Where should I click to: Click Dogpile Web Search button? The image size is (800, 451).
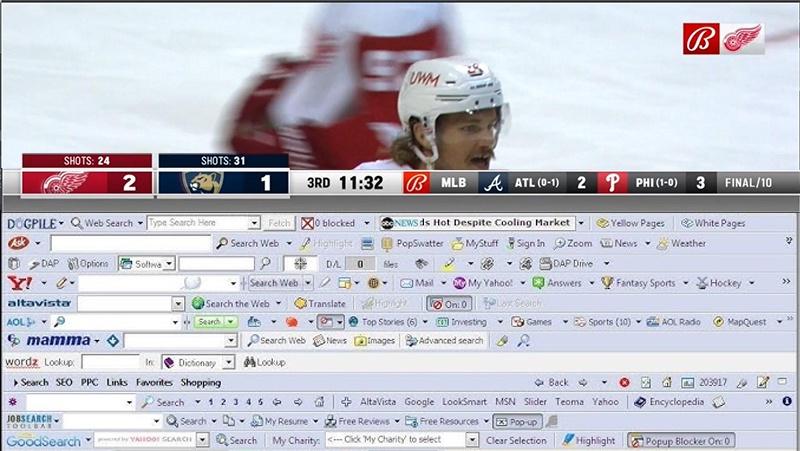point(102,223)
